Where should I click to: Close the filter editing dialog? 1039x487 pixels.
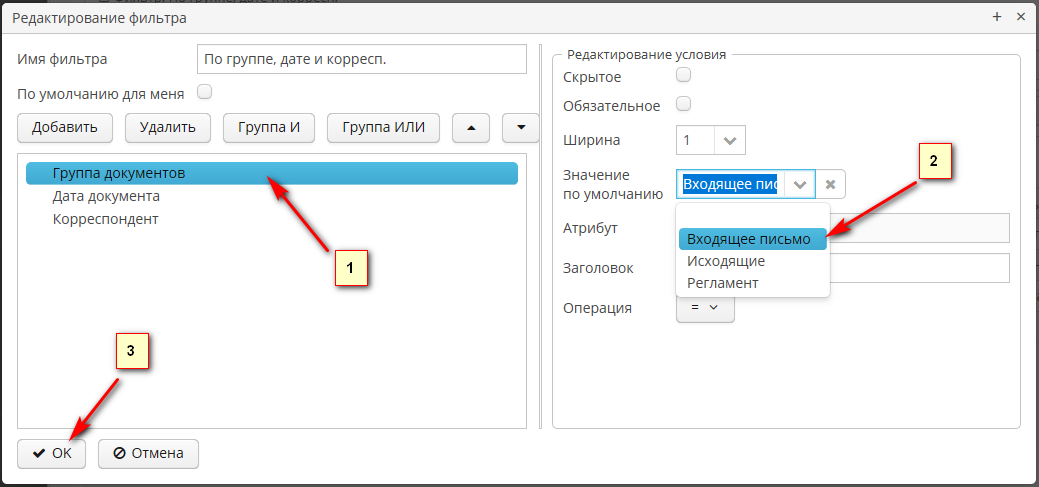tap(1021, 18)
